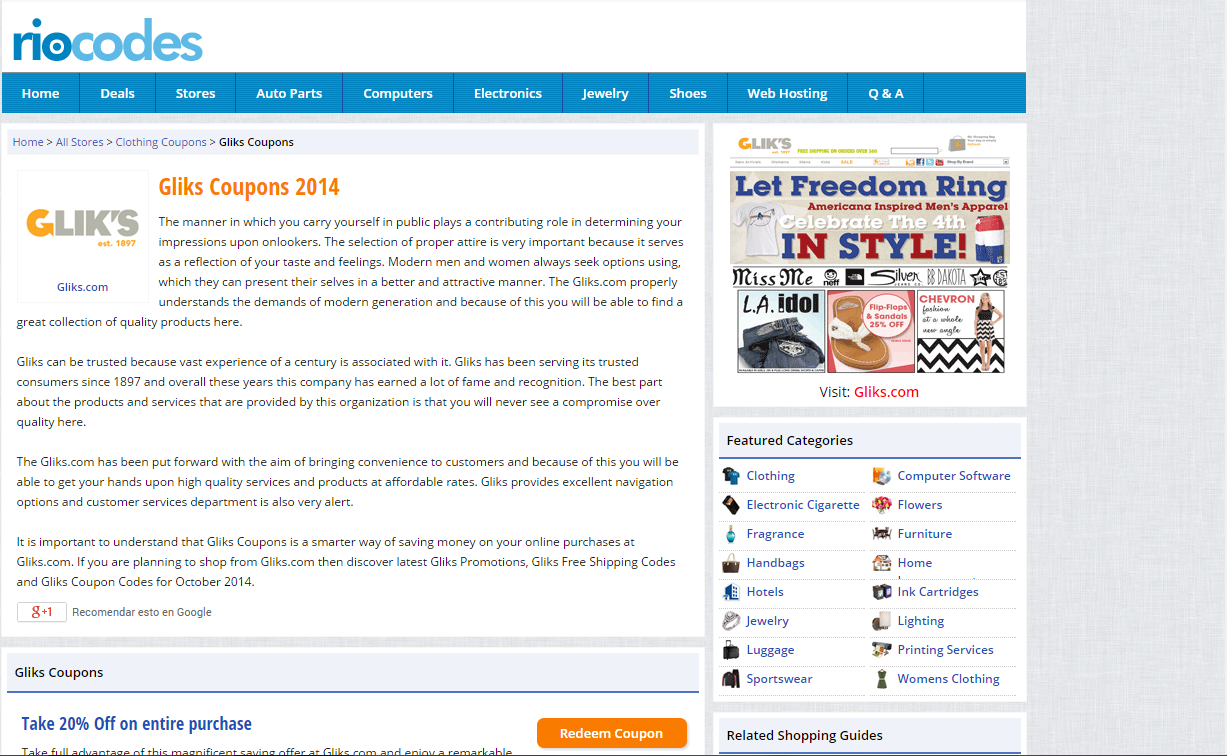This screenshot has width=1227, height=756.
Task: Click the Furniture category icon
Action: click(882, 534)
